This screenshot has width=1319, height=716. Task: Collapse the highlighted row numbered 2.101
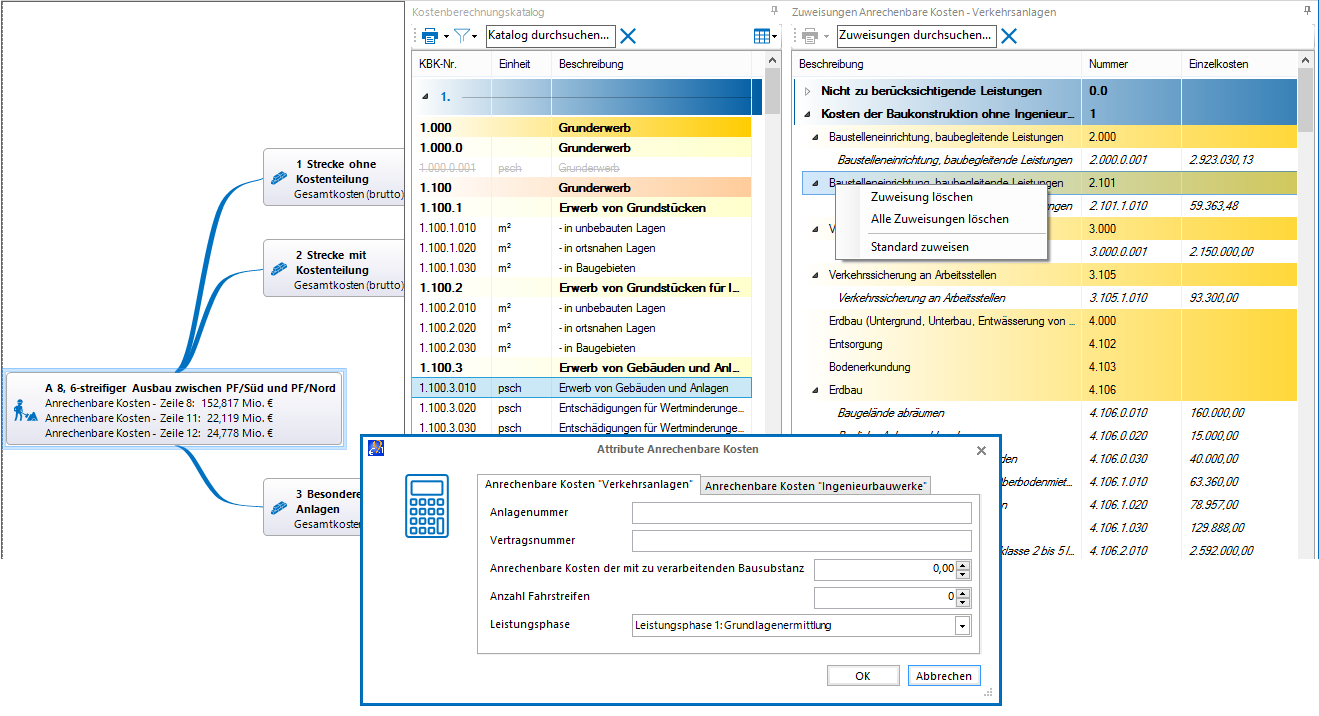816,183
